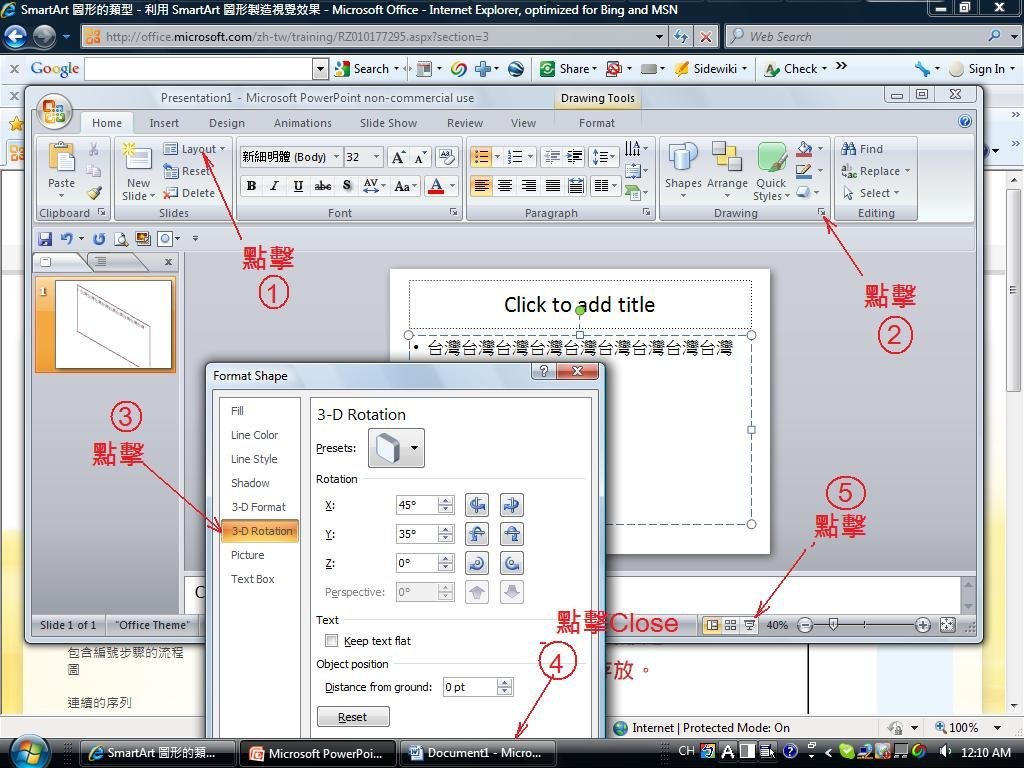This screenshot has height=768, width=1024.
Task: Select Text Box in Format Shape dialog
Action: [253, 579]
